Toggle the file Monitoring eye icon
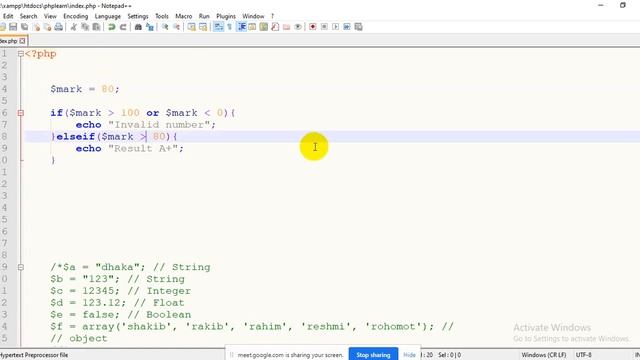This screenshot has height=360, width=640. point(298,27)
